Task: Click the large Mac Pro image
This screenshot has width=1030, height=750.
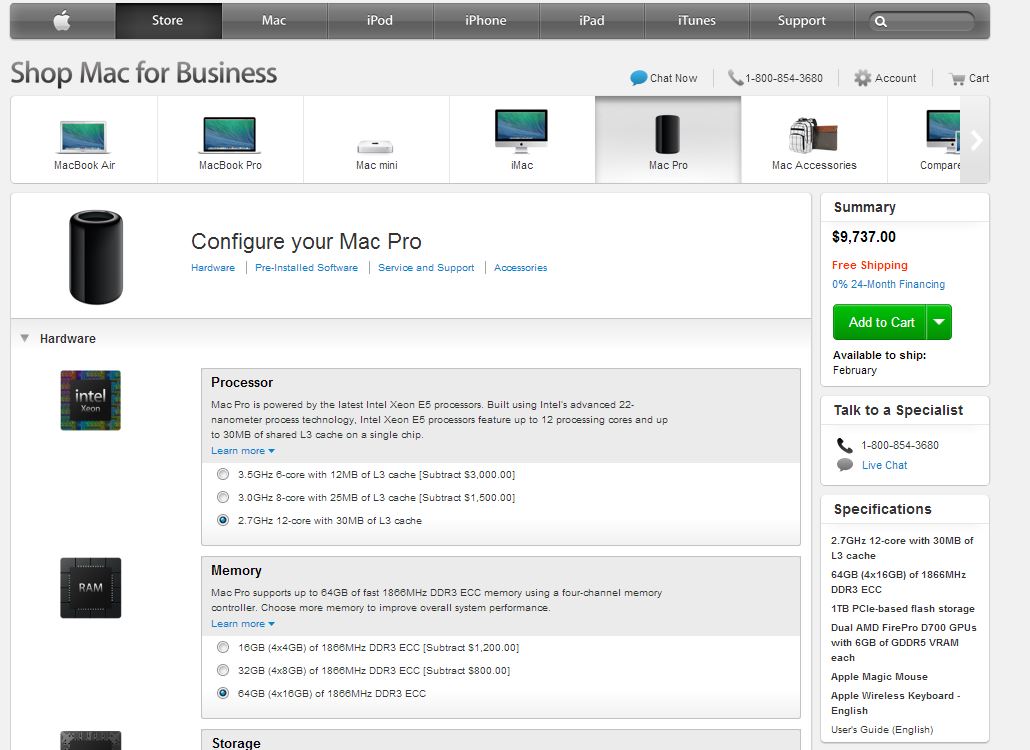Action: coord(96,257)
